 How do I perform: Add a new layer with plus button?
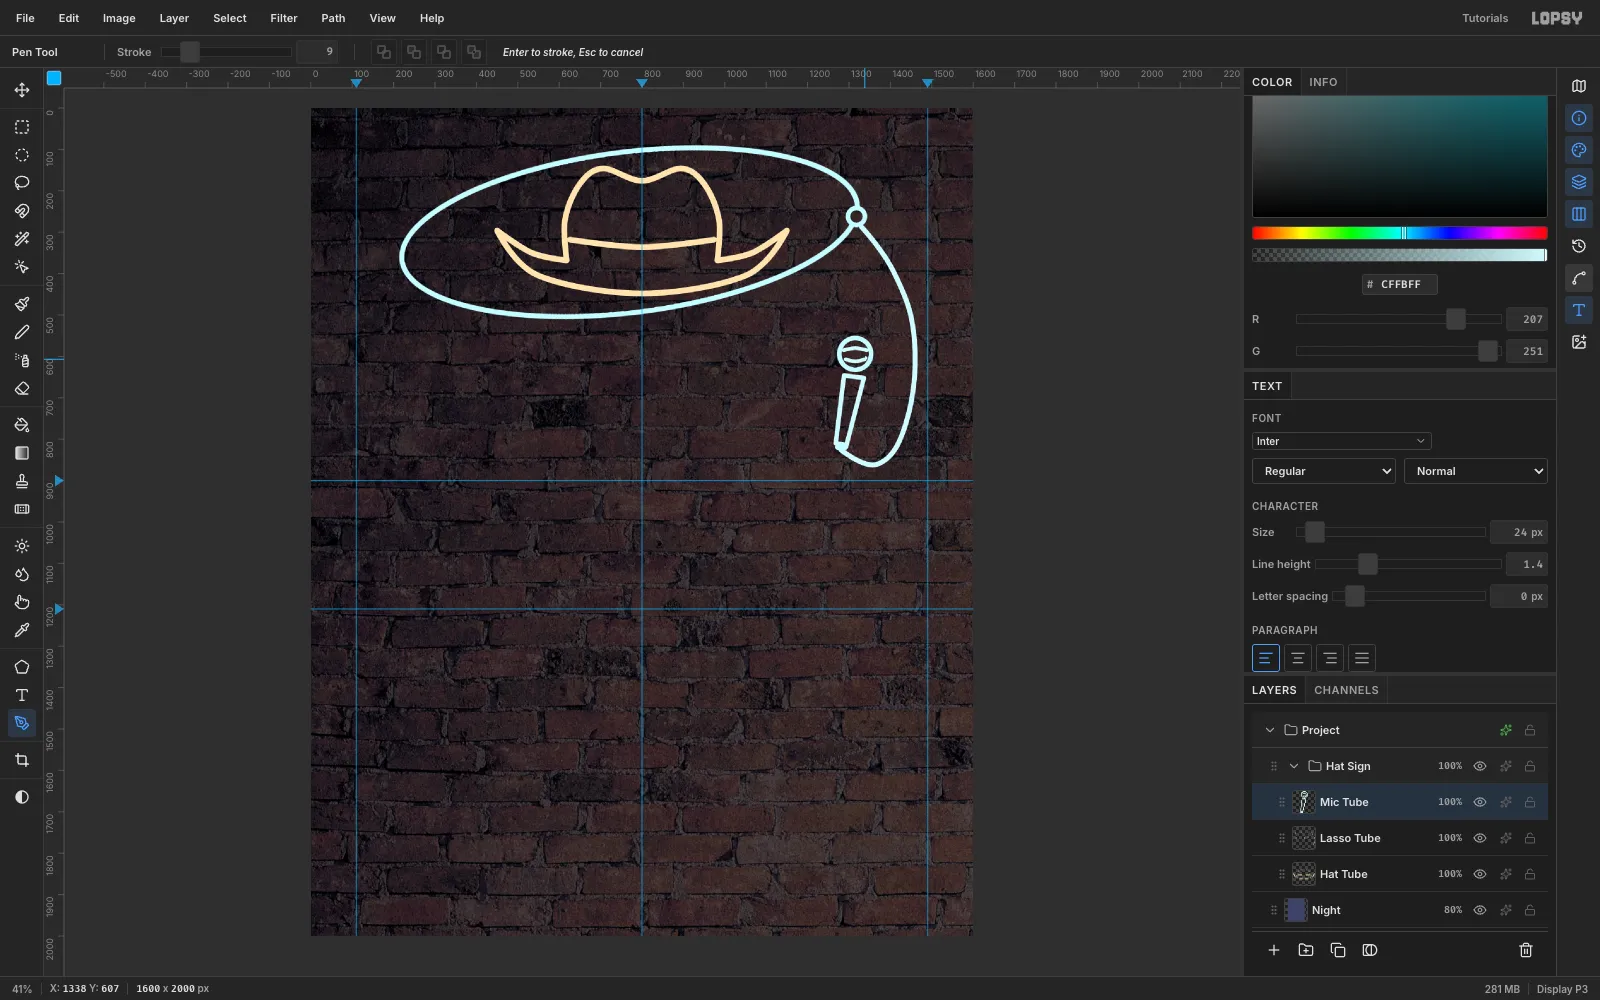click(1274, 950)
